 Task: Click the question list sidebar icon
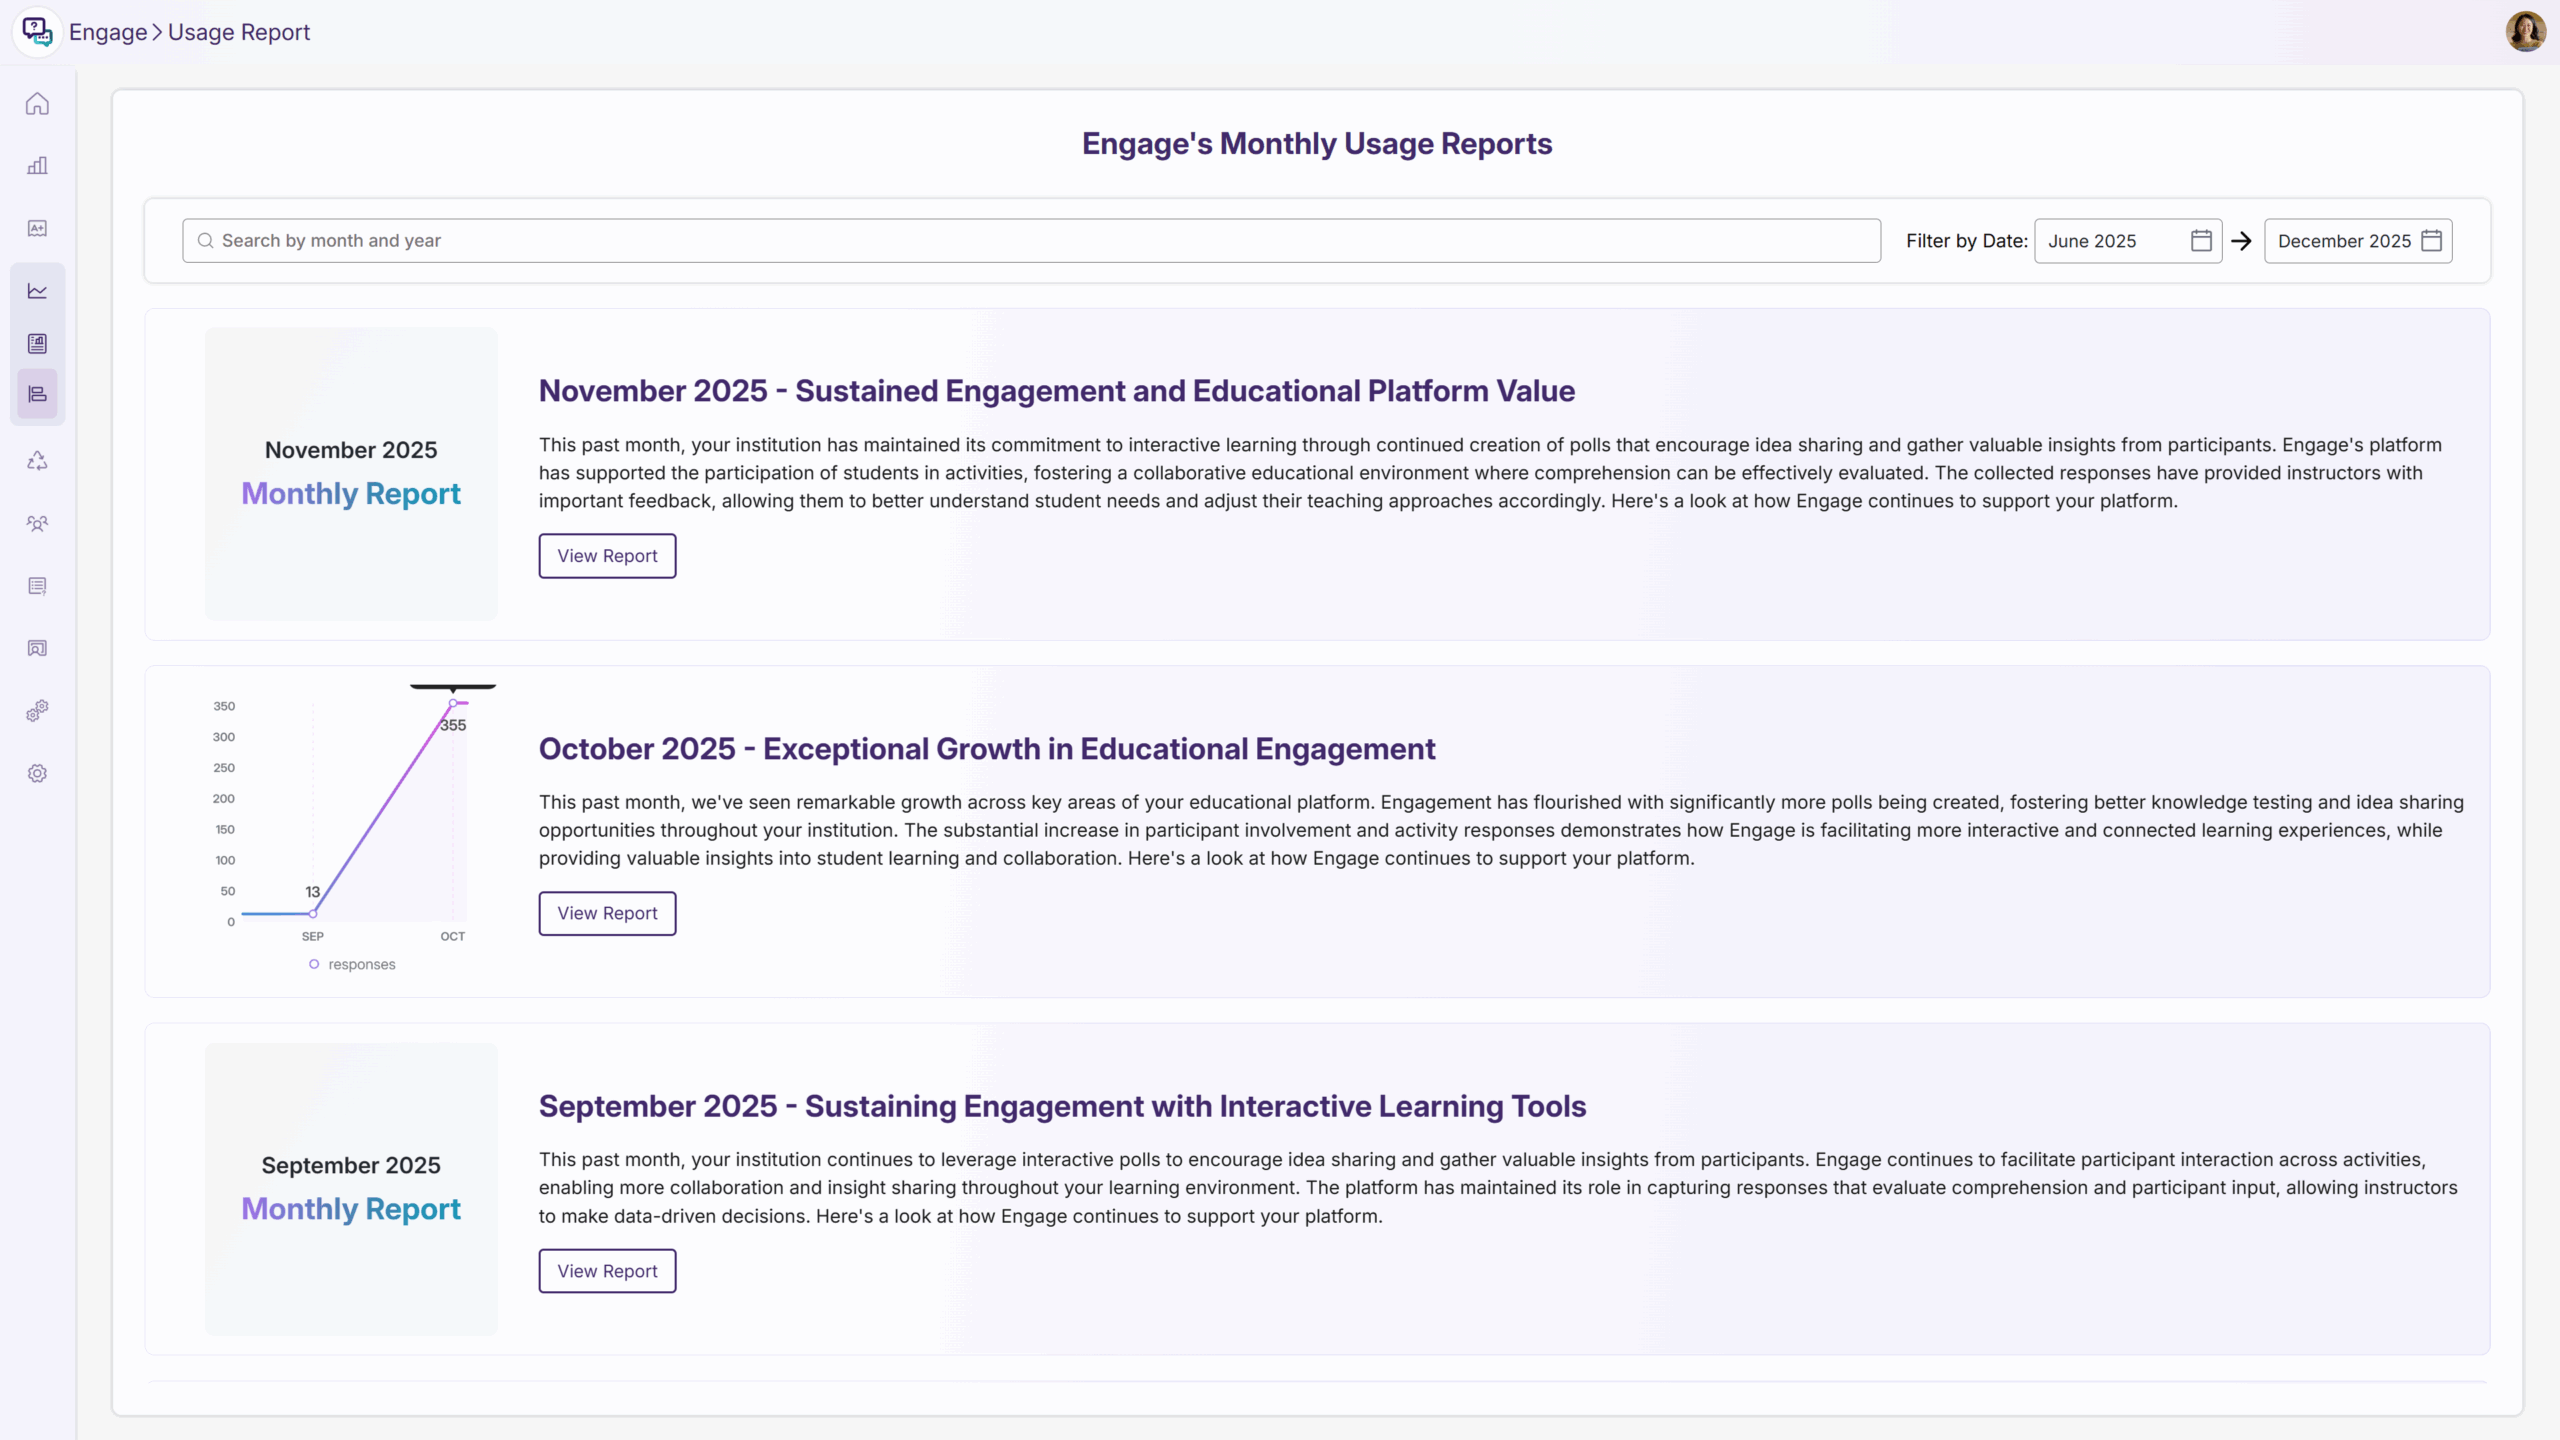tap(37, 586)
